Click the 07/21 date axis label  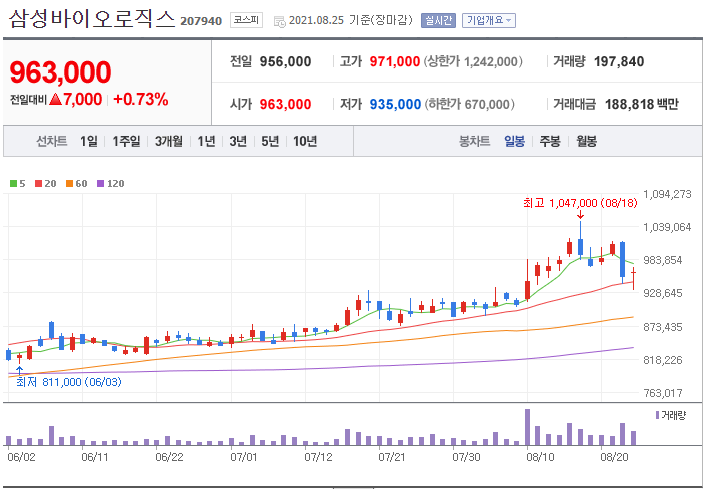tap(392, 458)
